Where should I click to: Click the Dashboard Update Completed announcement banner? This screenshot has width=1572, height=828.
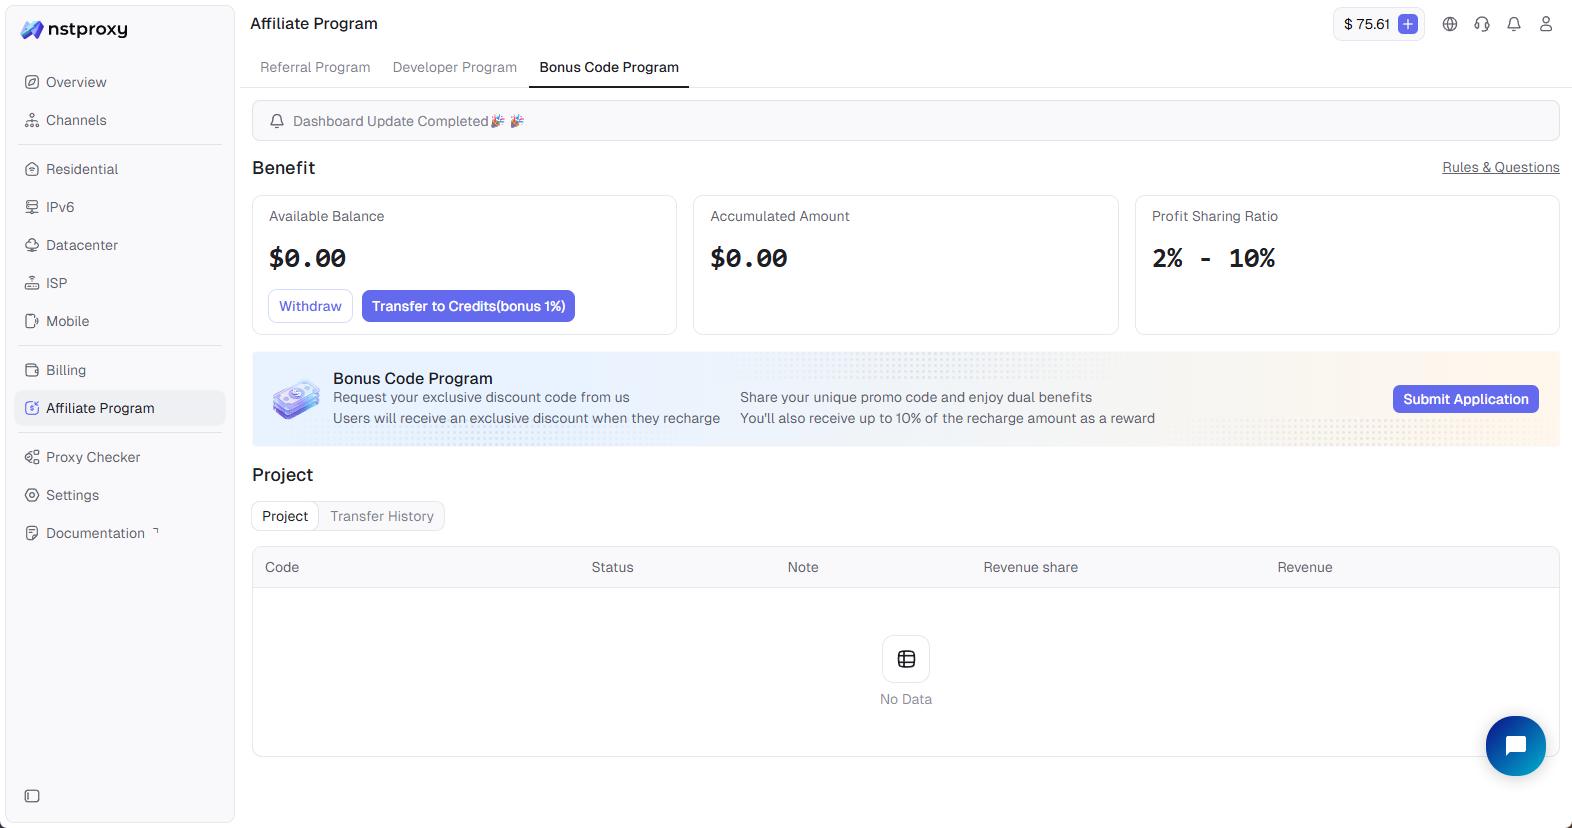click(x=905, y=121)
